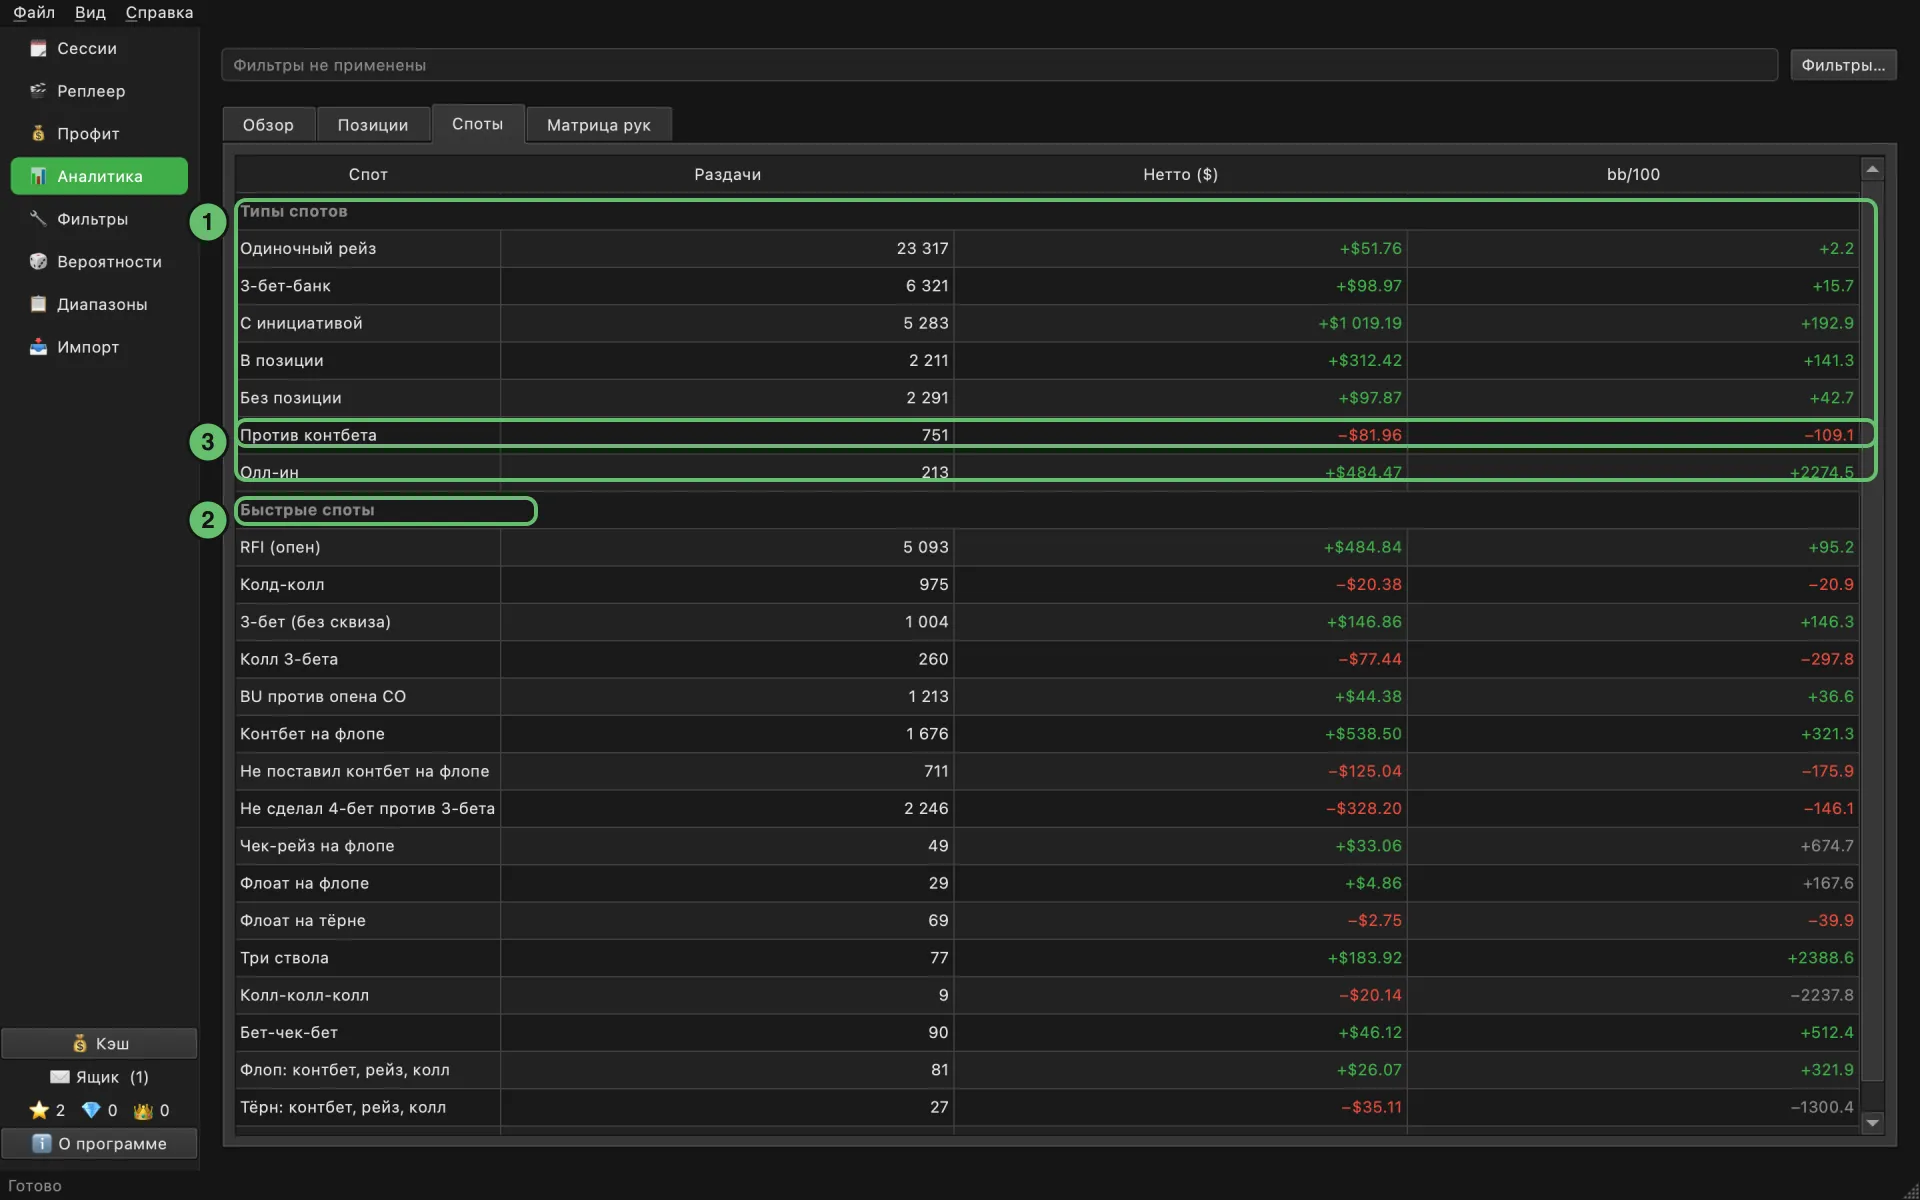The width and height of the screenshot is (1920, 1200).
Task: Select the Три ствола row
Action: tap(1047, 957)
